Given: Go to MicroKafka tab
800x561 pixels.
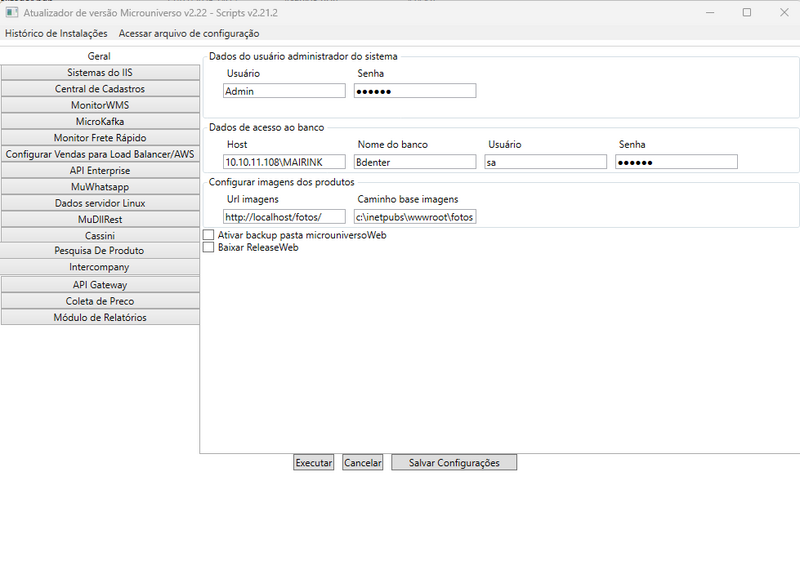Looking at the screenshot, I should tap(100, 121).
